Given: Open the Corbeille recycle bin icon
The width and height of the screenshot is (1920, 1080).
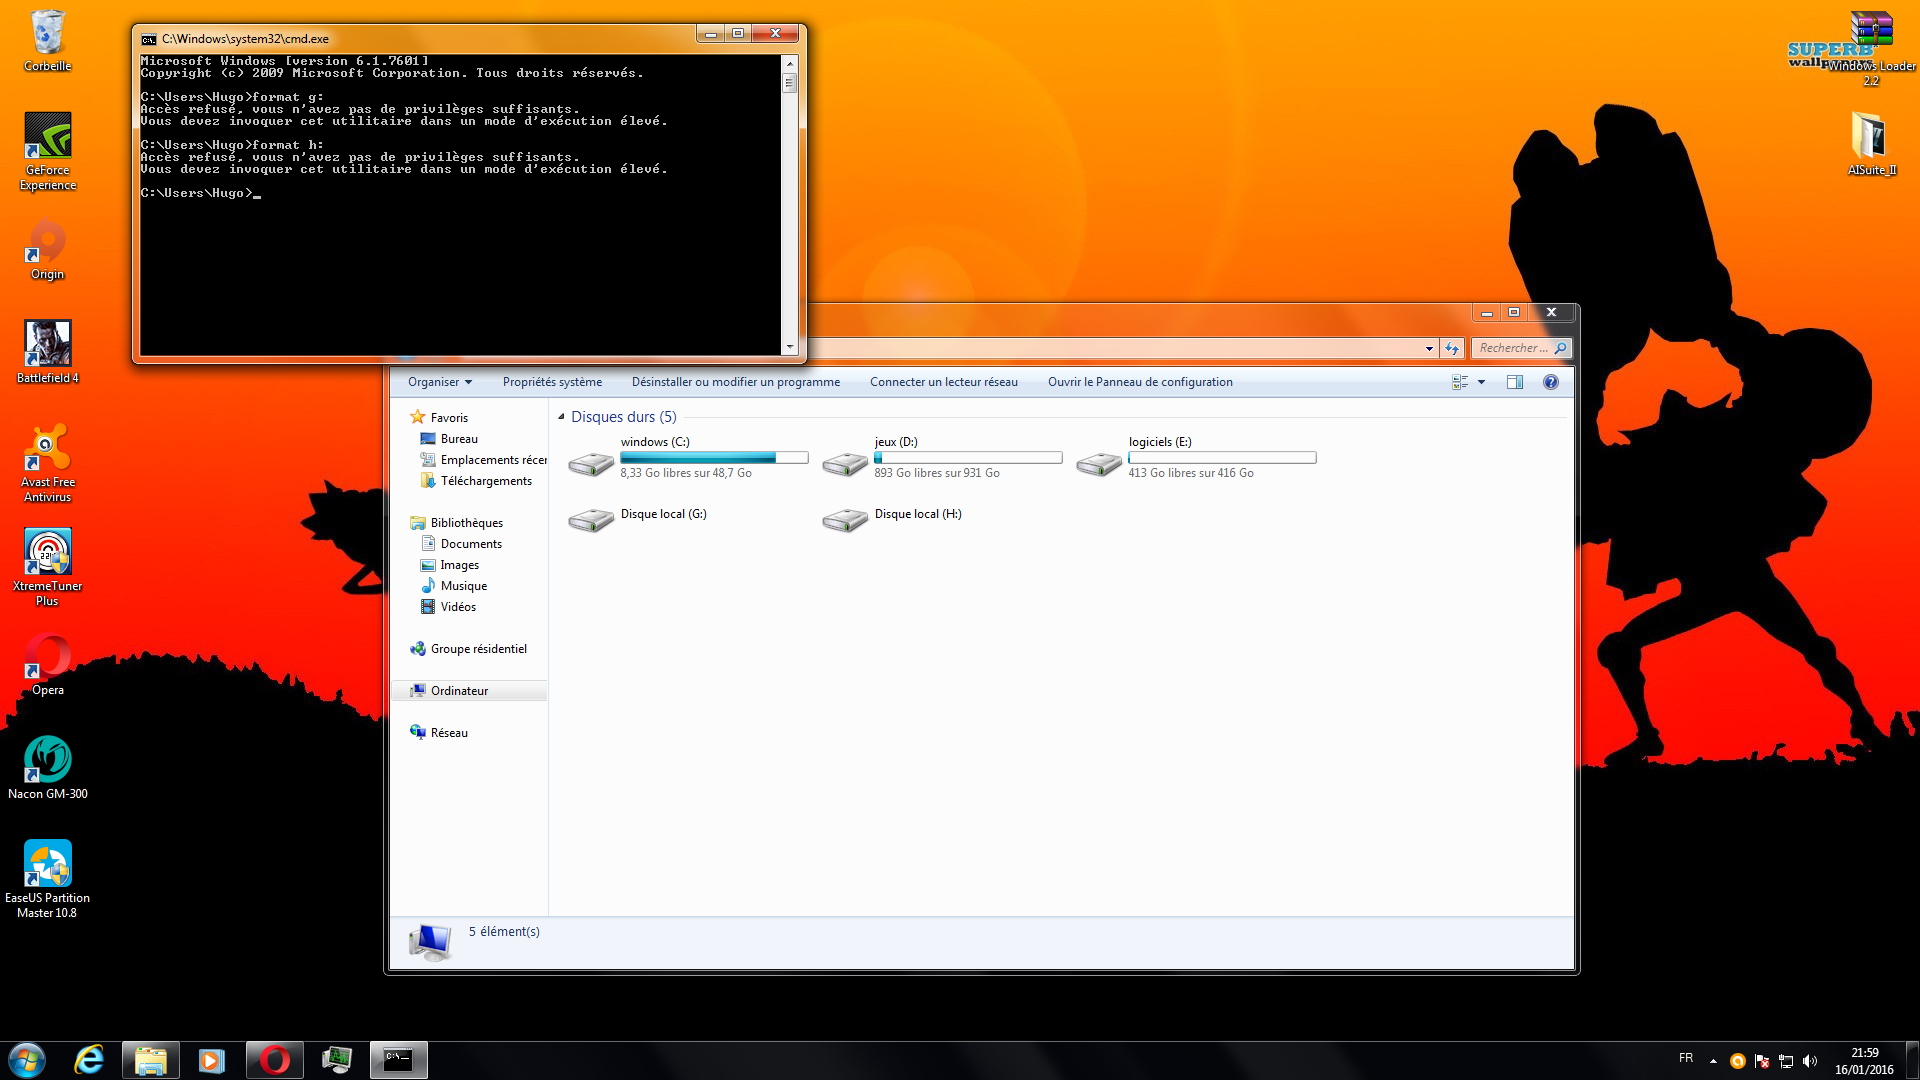Looking at the screenshot, I should (47, 41).
